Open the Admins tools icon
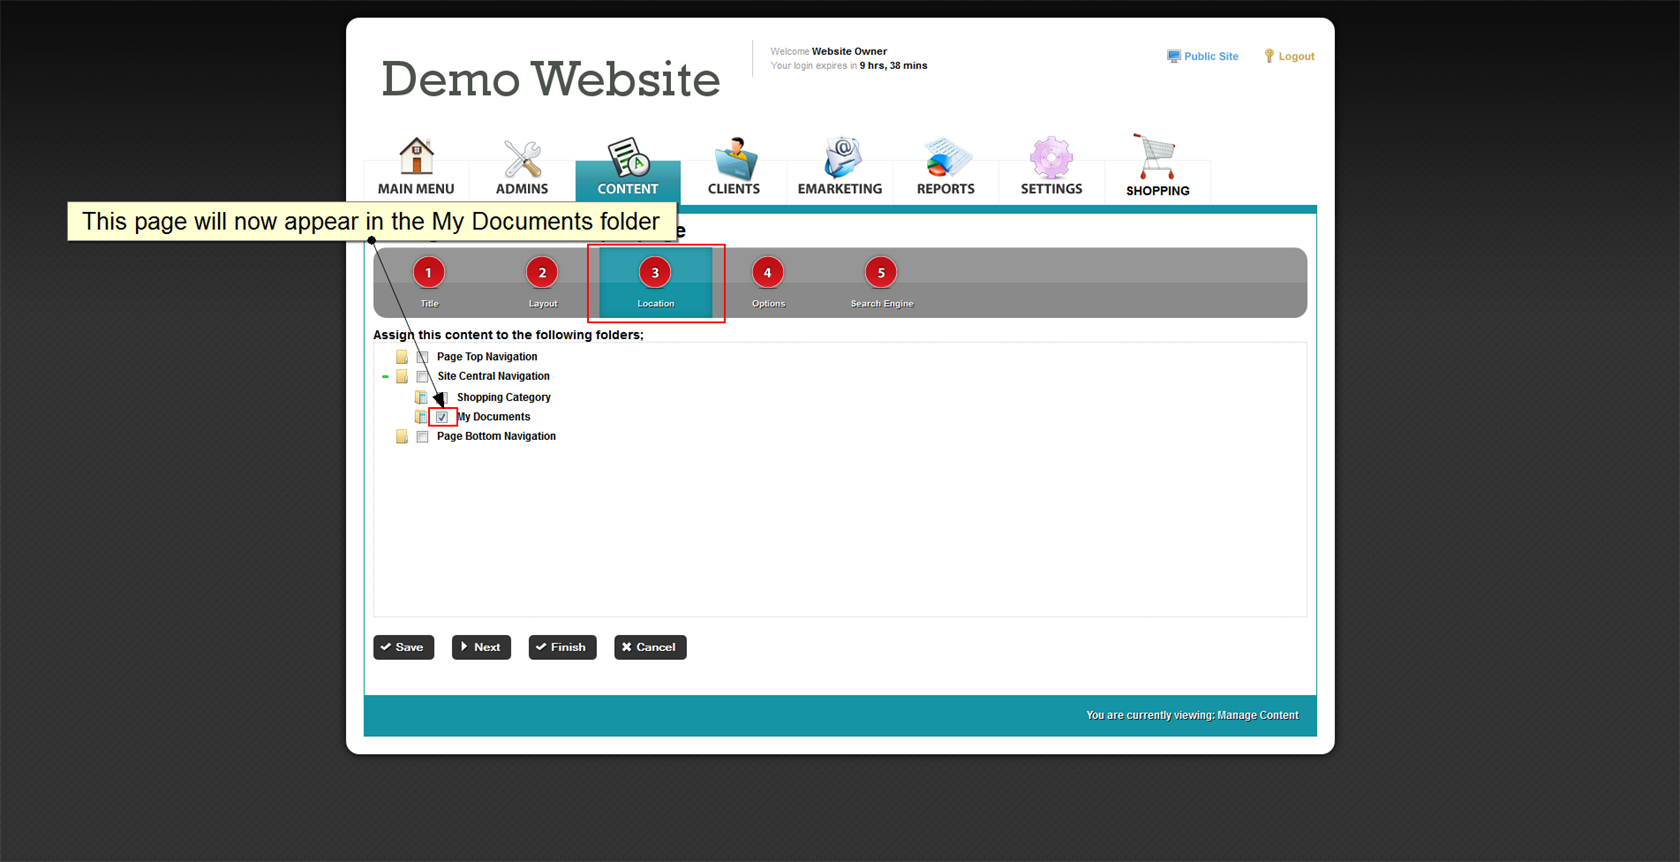 point(522,158)
